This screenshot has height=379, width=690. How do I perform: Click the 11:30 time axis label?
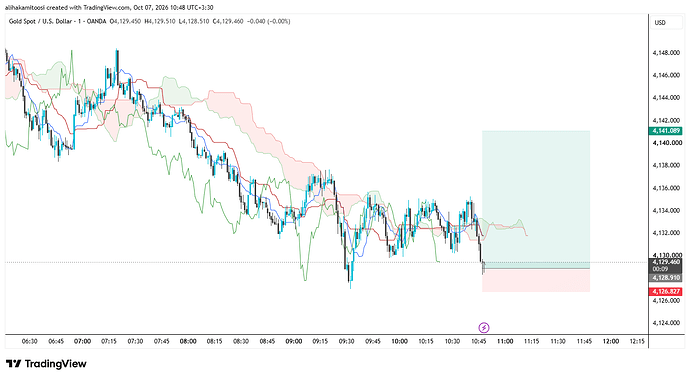(558, 341)
